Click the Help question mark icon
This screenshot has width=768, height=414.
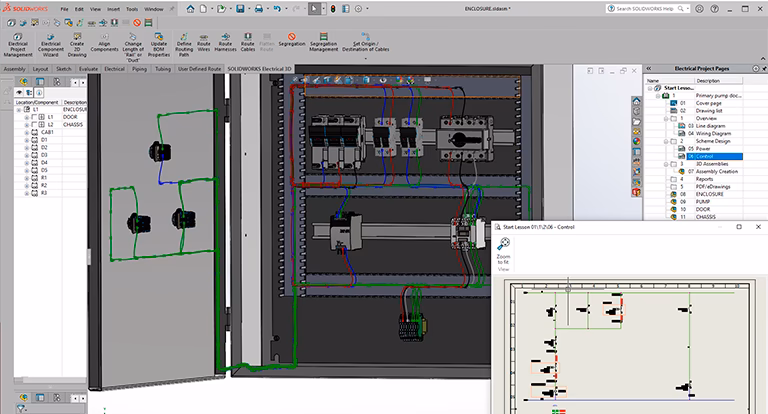click(715, 9)
